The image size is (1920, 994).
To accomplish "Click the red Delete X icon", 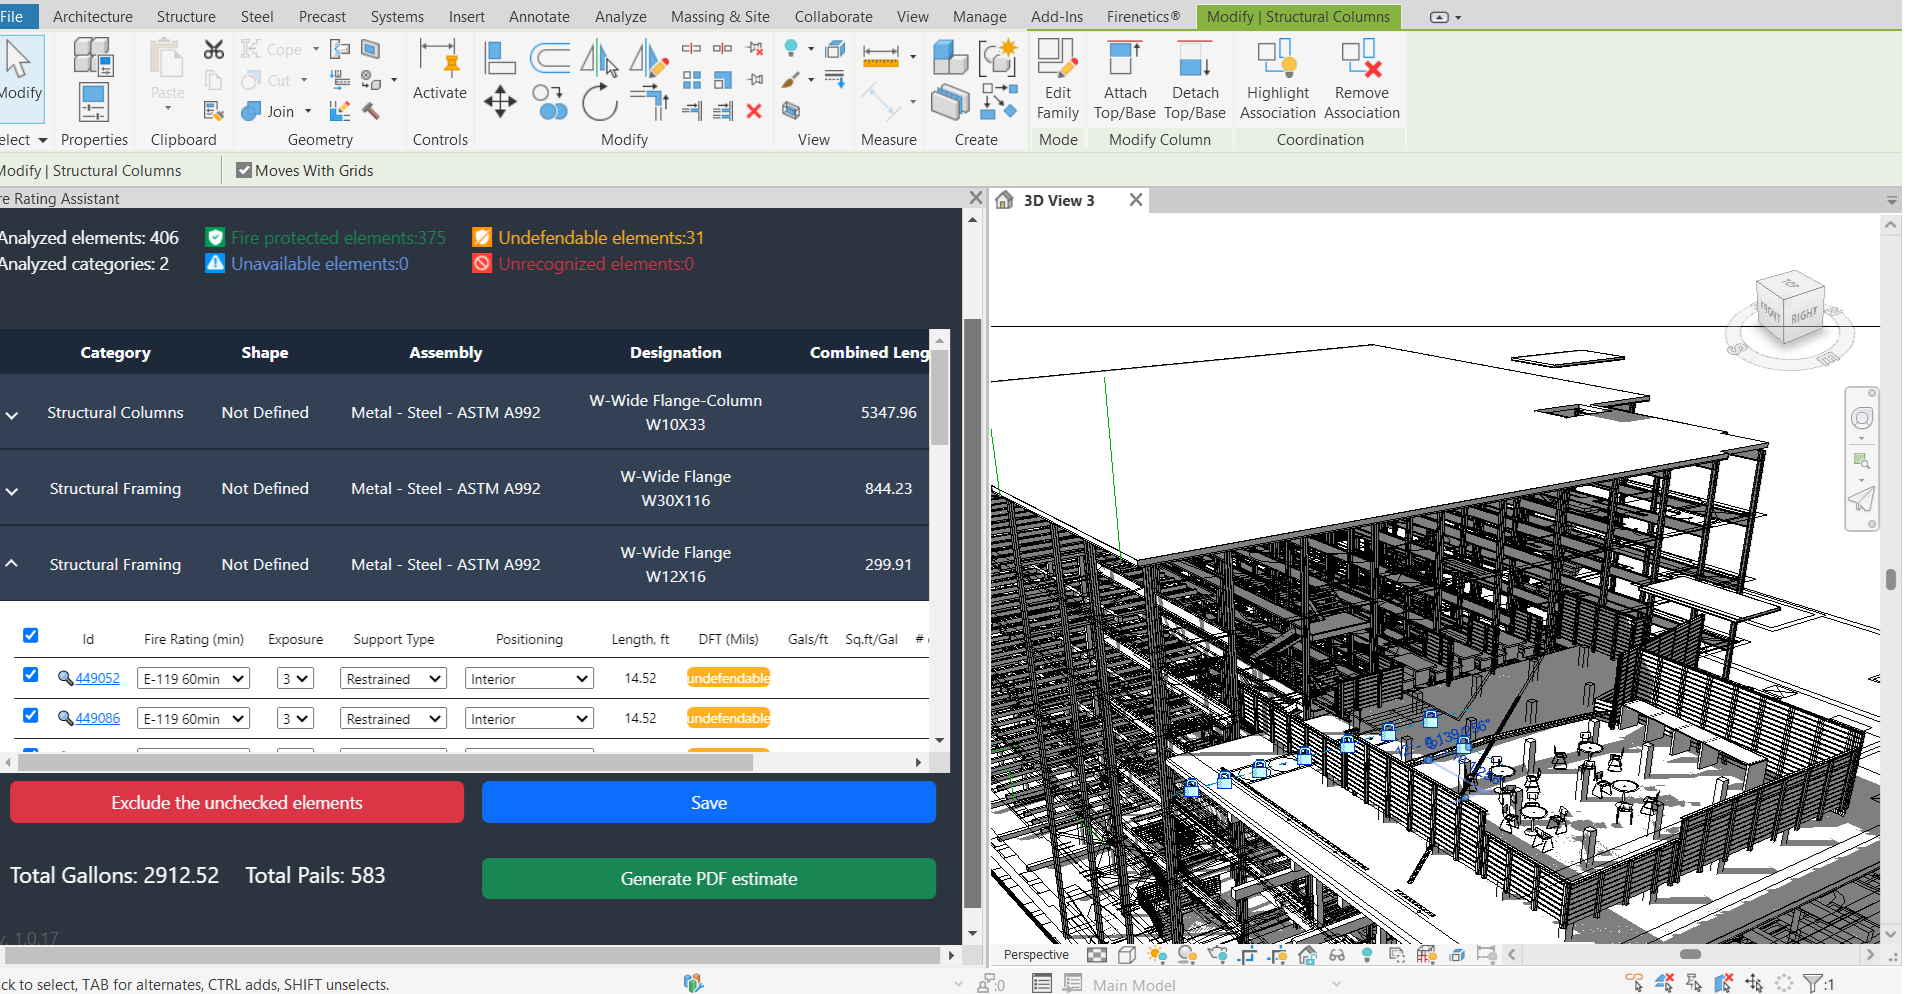I will (x=754, y=111).
